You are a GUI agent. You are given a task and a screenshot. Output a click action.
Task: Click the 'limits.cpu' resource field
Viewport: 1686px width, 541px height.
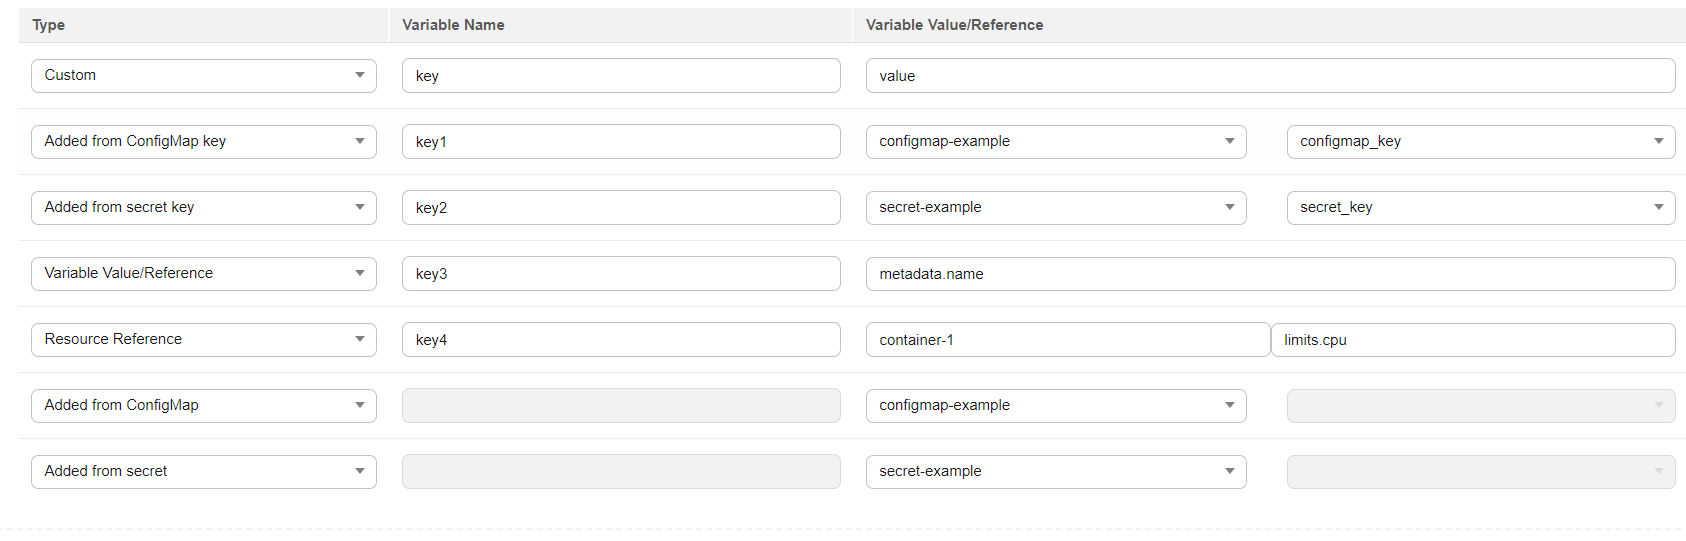tap(1473, 340)
